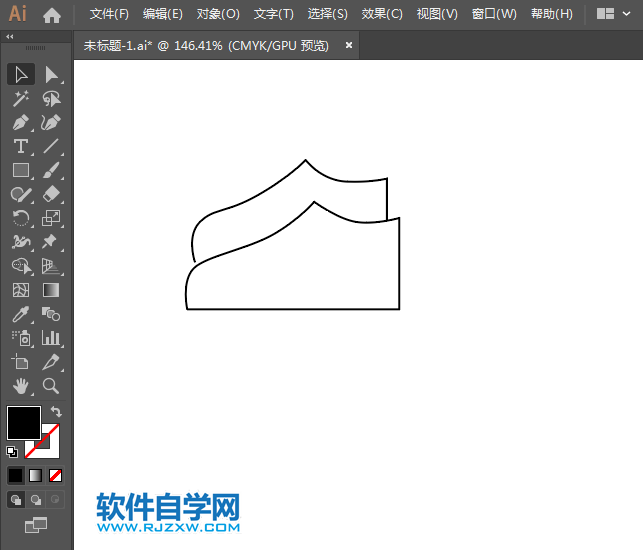Select the Type tool
The image size is (643, 550).
click(x=21, y=146)
